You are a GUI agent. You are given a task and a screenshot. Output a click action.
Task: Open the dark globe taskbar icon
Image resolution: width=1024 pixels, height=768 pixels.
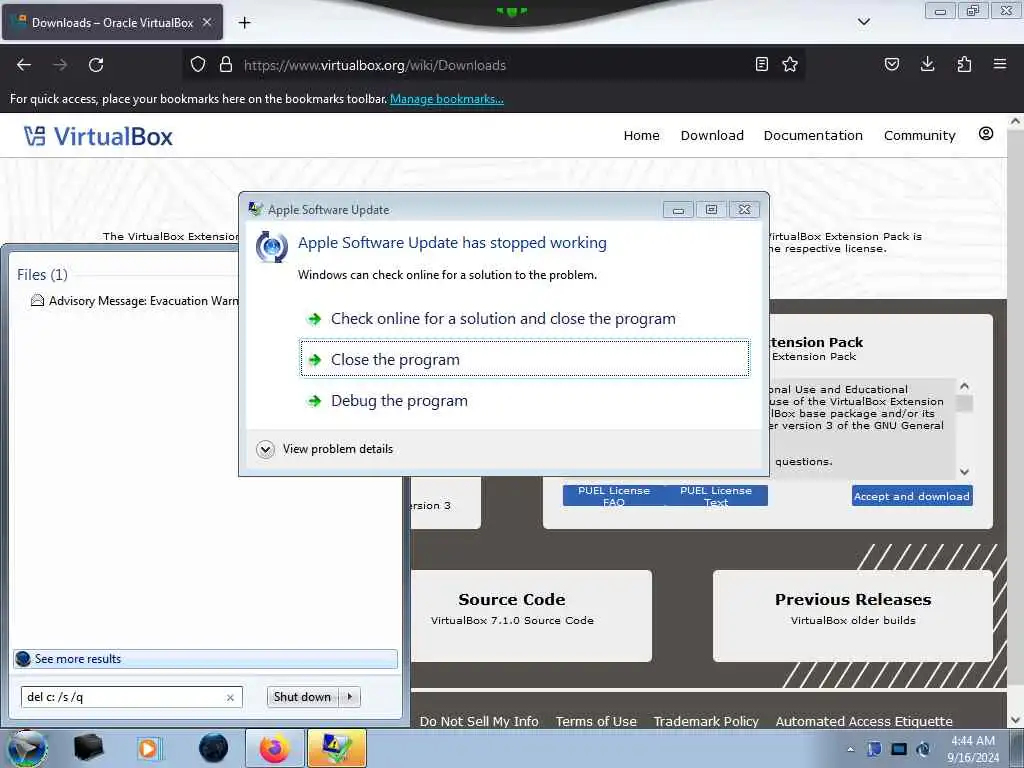pos(213,748)
